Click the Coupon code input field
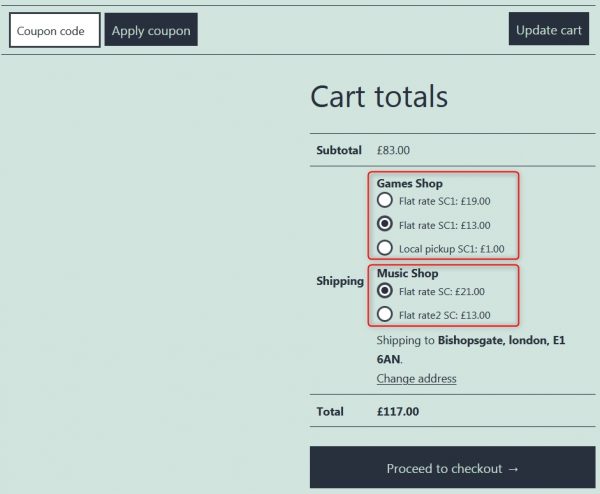 (x=55, y=30)
